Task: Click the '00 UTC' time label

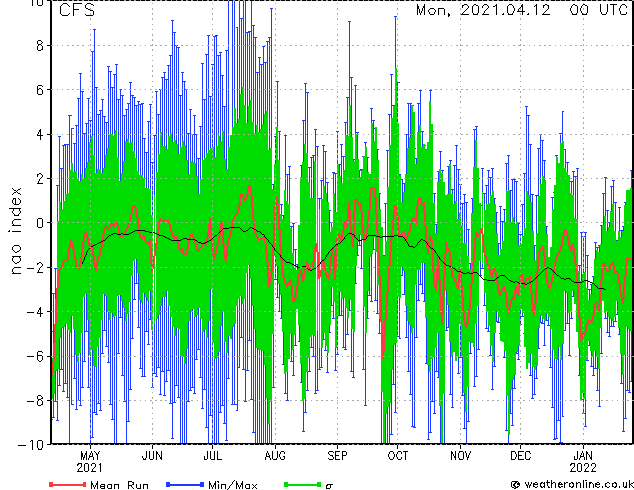Action: pos(598,10)
